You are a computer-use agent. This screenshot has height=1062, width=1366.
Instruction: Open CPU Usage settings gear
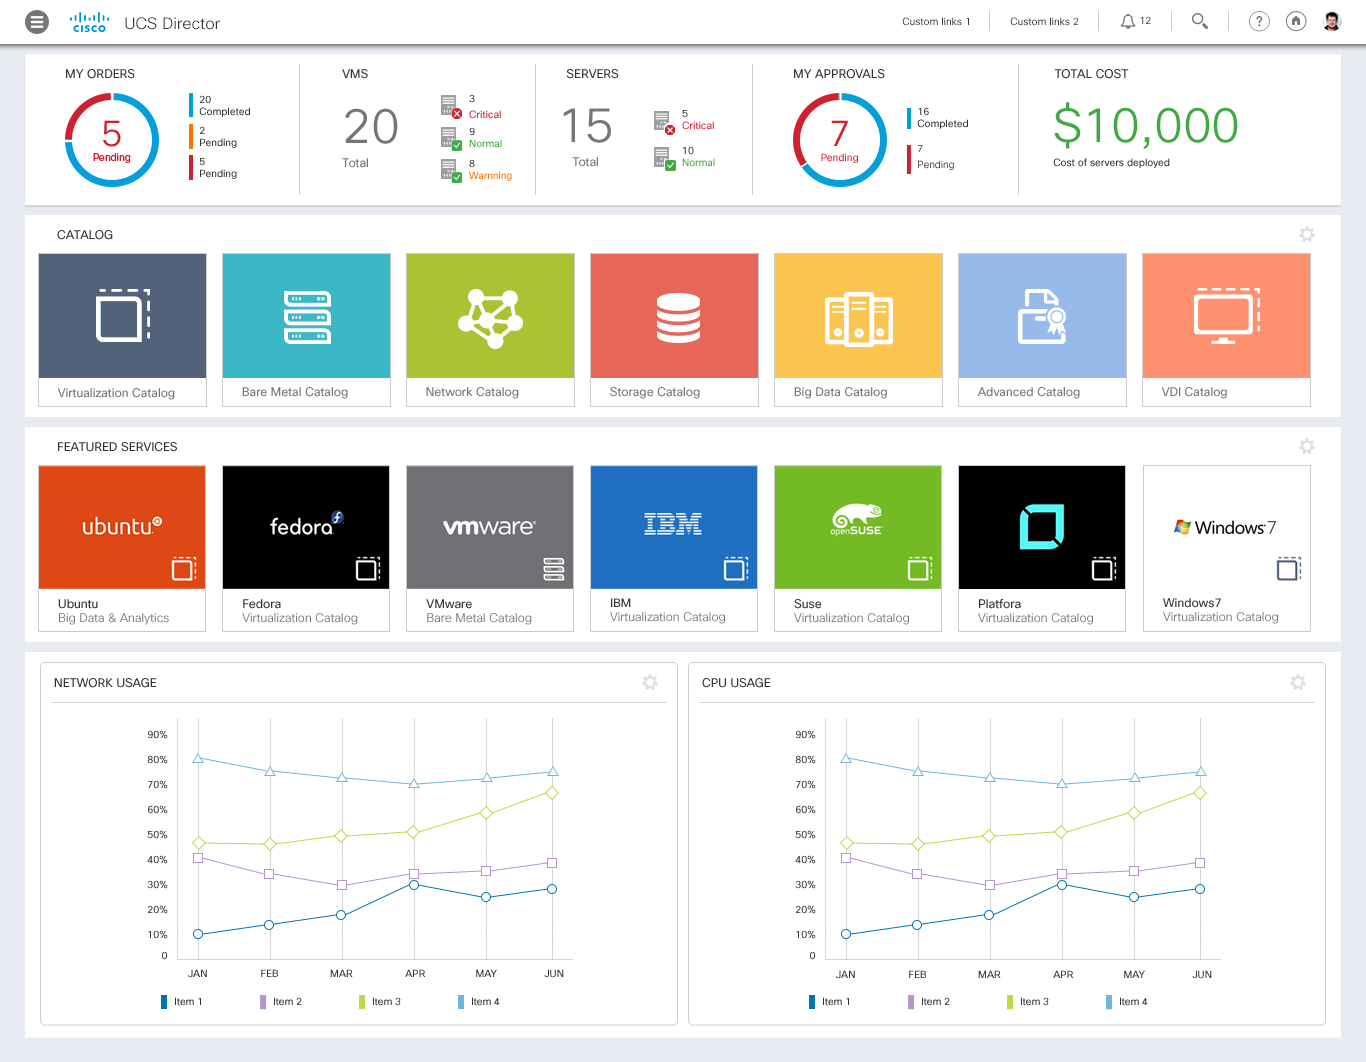pos(1298,682)
